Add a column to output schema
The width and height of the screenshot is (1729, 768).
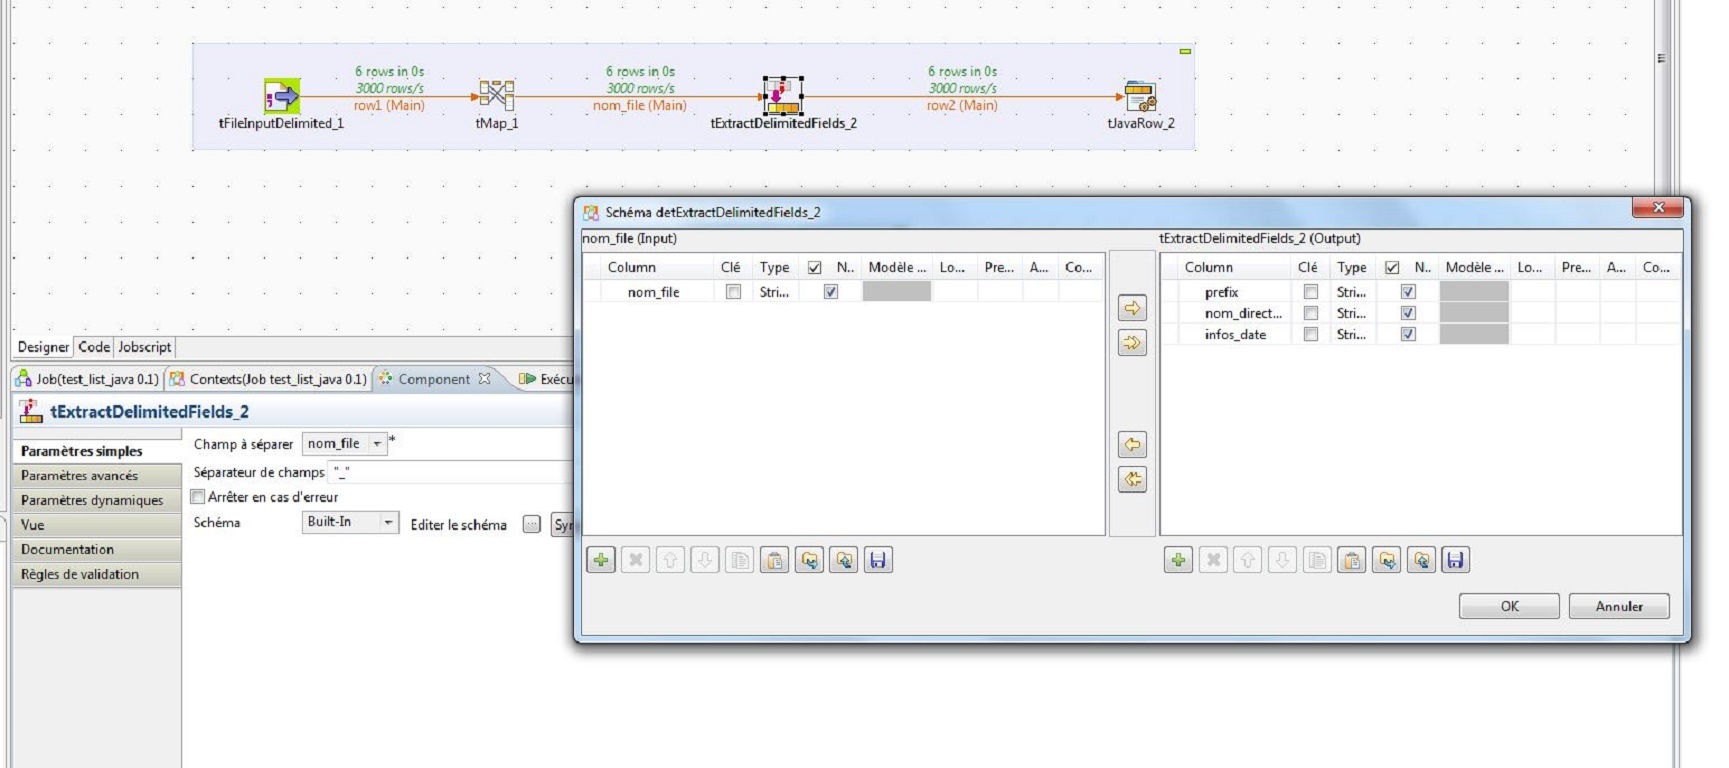(1179, 560)
